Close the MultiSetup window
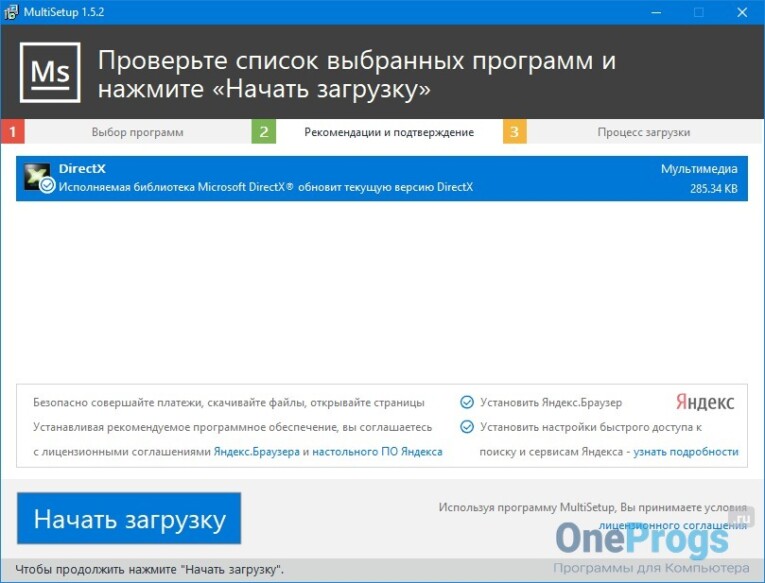765x583 pixels. click(742, 12)
